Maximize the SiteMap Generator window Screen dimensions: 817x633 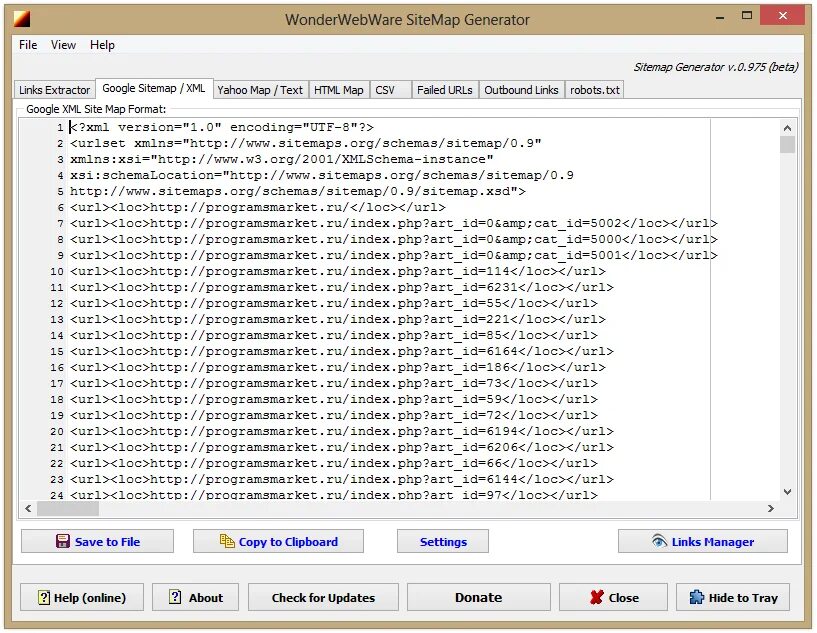point(747,16)
